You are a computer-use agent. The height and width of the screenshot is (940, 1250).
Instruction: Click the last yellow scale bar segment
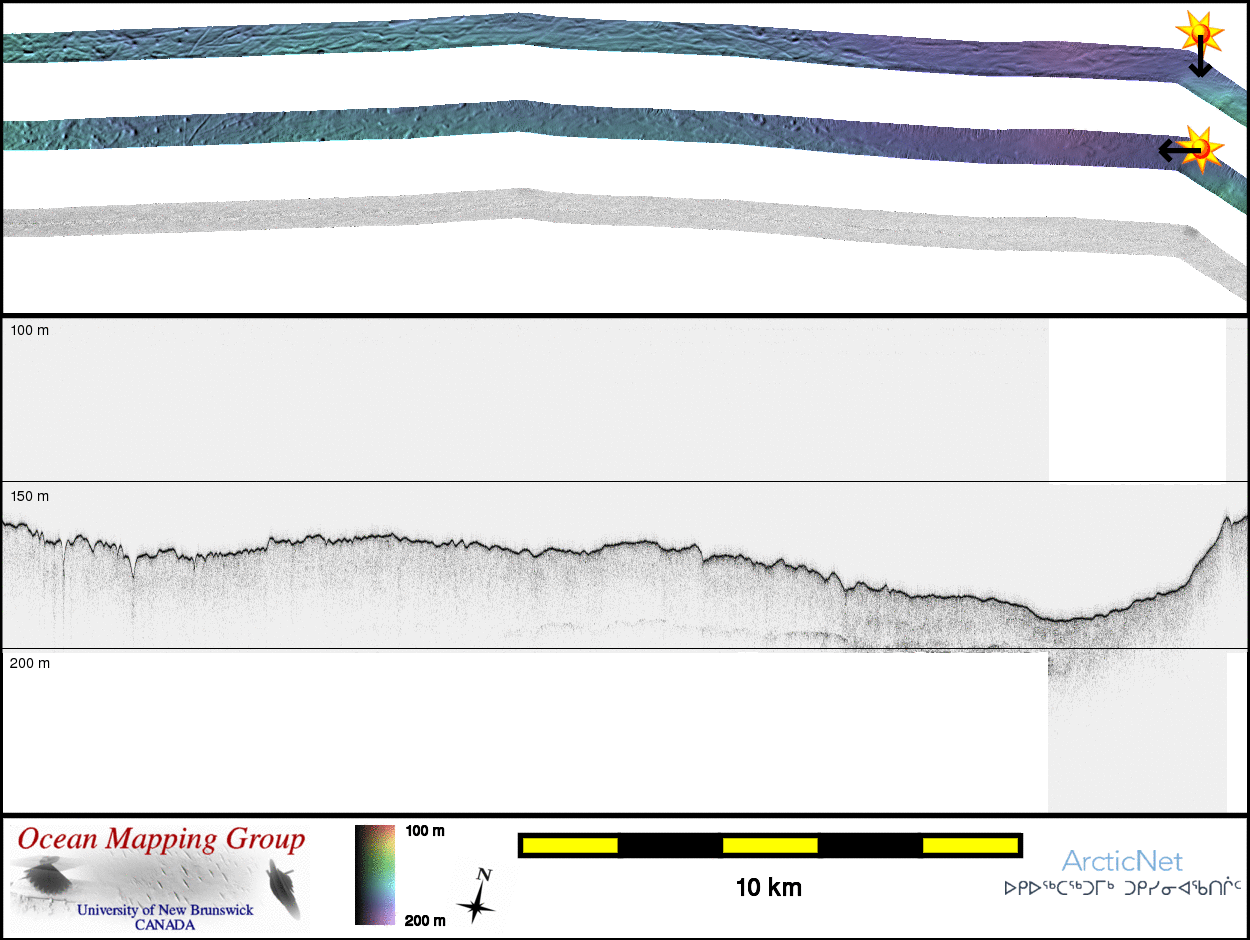coord(969,846)
